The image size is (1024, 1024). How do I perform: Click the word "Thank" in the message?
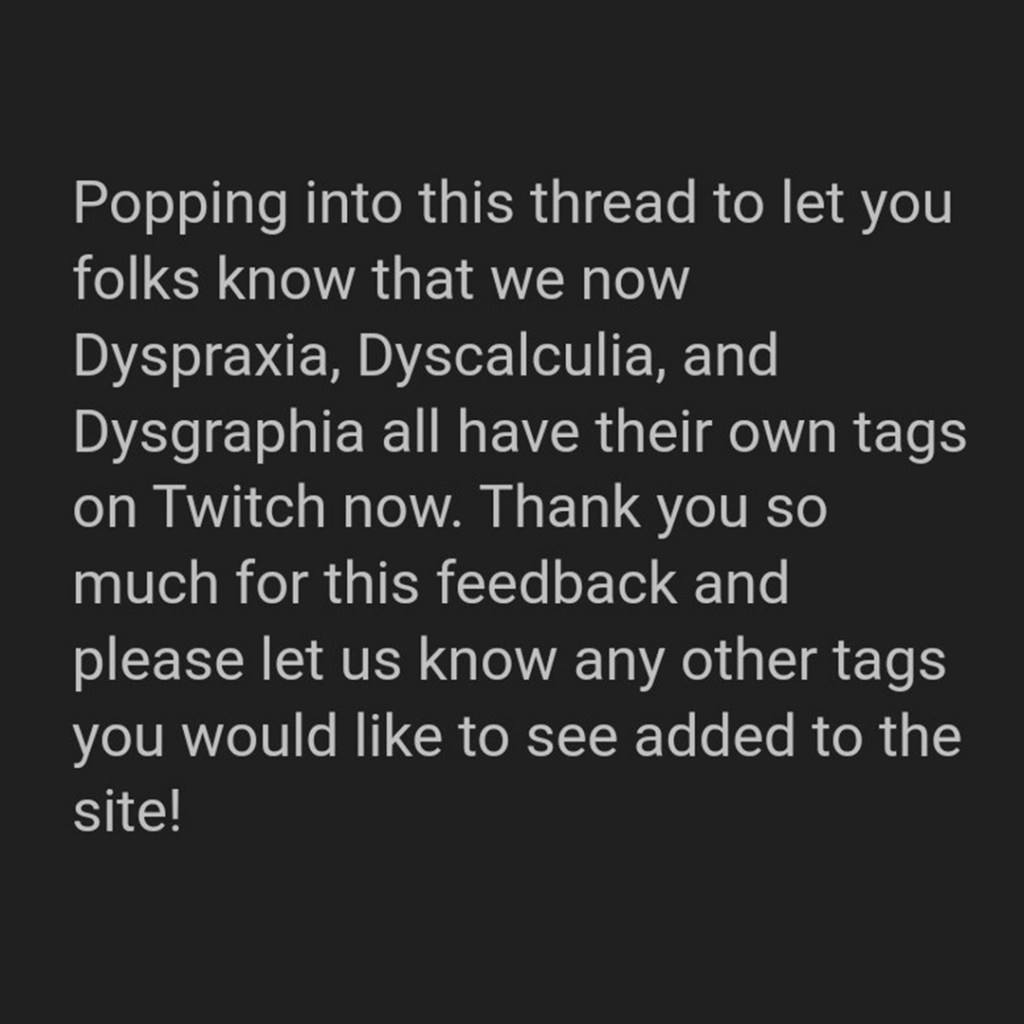560,507
